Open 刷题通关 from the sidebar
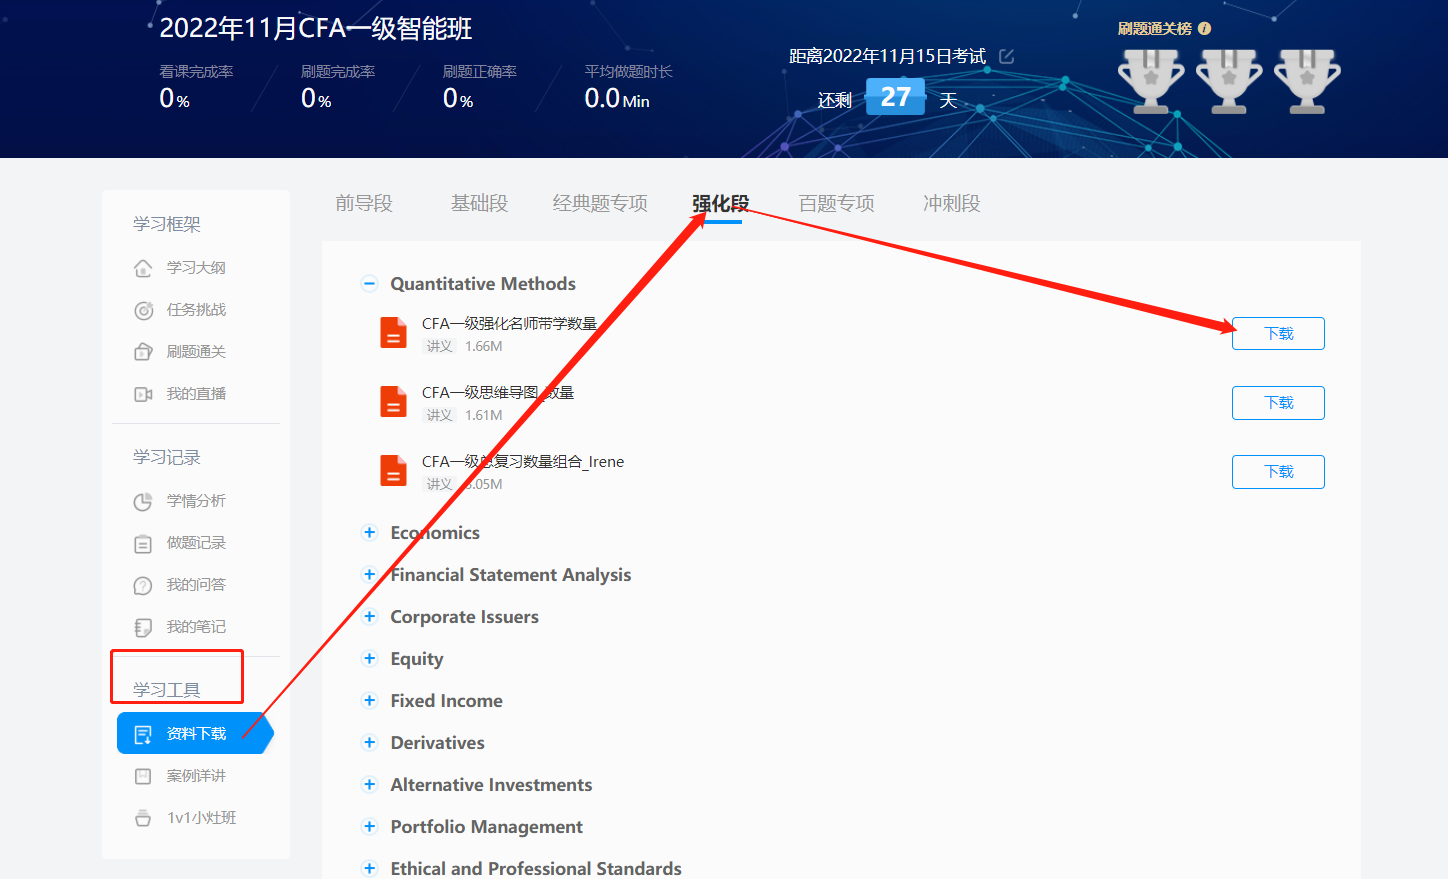The image size is (1448, 879). pyautogui.click(x=196, y=352)
